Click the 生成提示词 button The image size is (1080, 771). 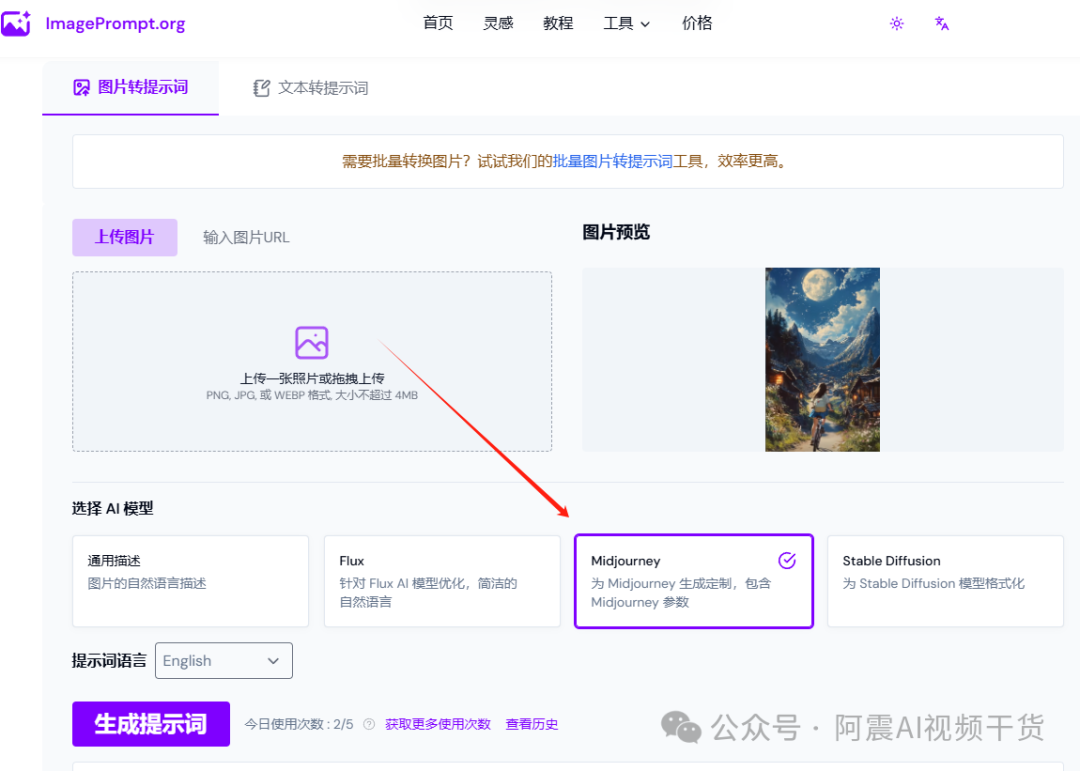pos(150,723)
